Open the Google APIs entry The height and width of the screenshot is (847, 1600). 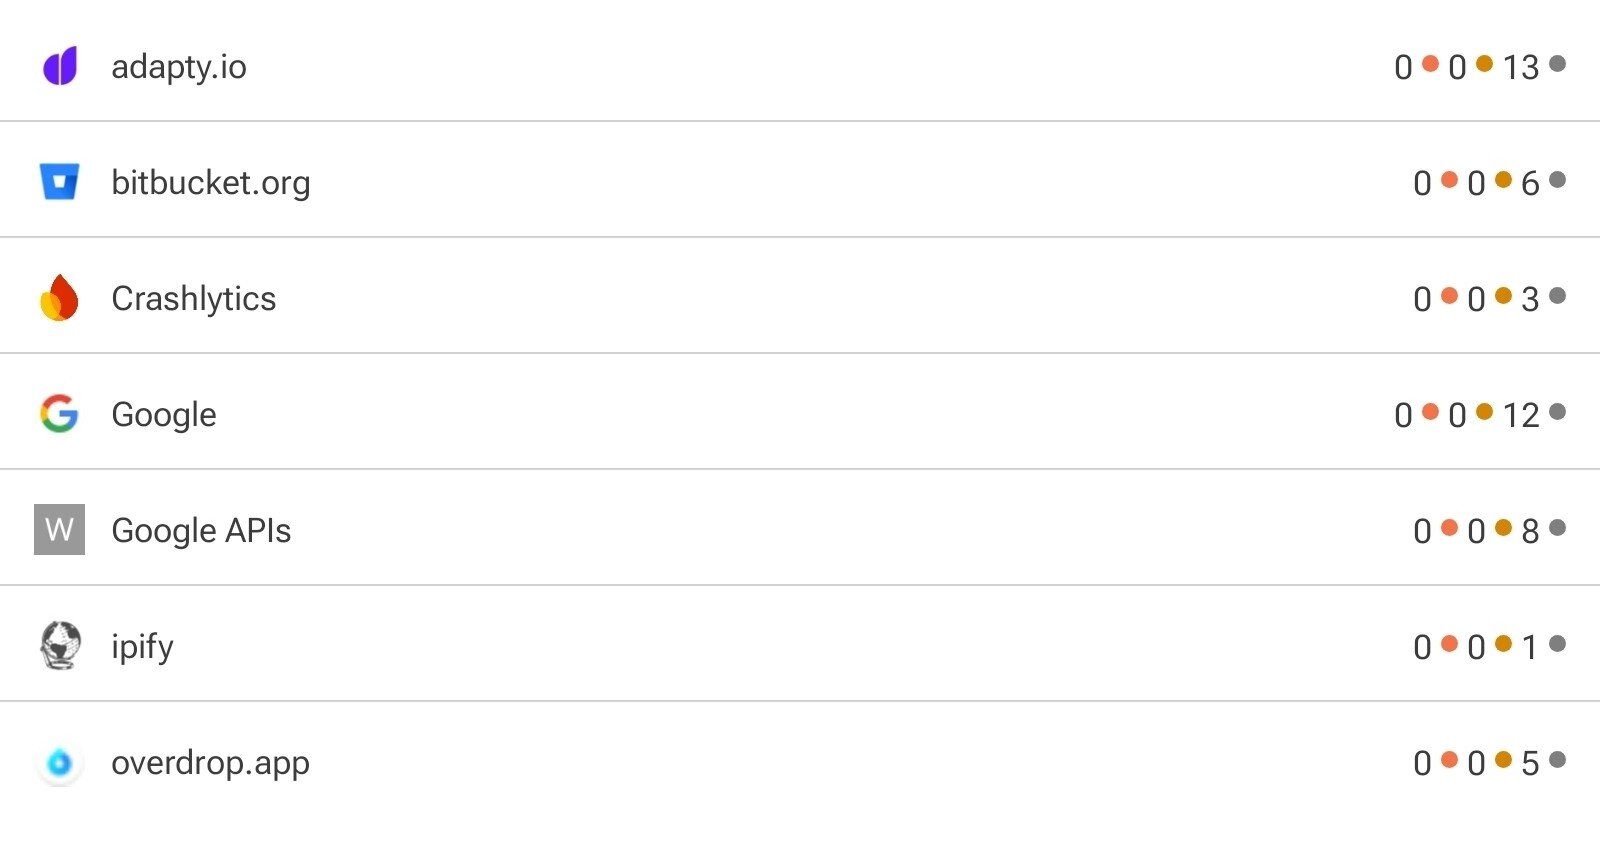[x=201, y=531]
